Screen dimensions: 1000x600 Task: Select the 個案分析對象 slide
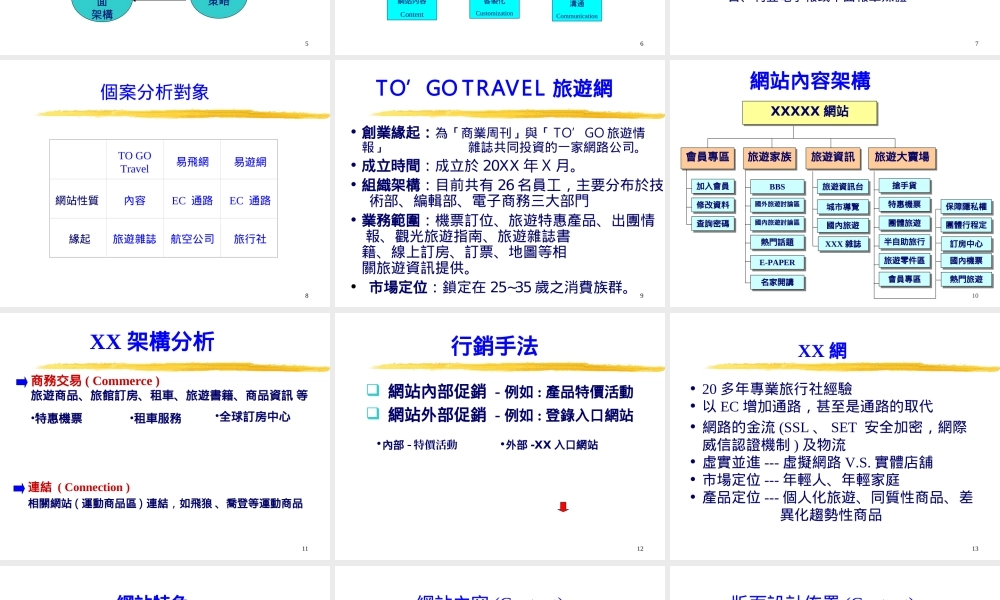tap(154, 92)
